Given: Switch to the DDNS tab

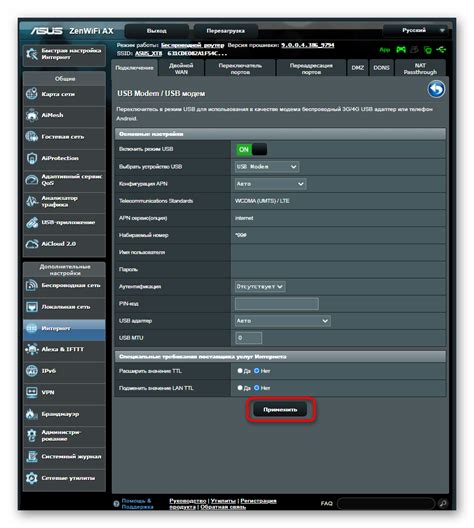Looking at the screenshot, I should 381,68.
